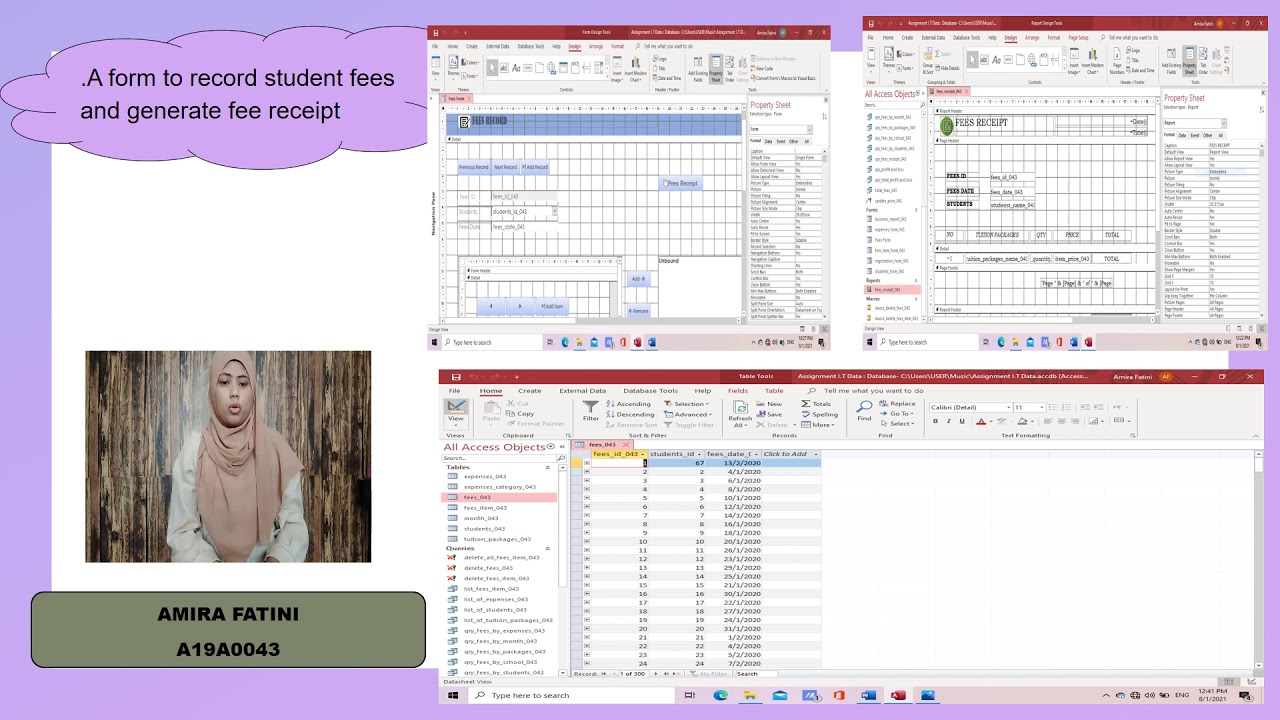Image resolution: width=1280 pixels, height=720 pixels.
Task: Click Logo in the Fees Form design ribbon
Action: (662, 59)
